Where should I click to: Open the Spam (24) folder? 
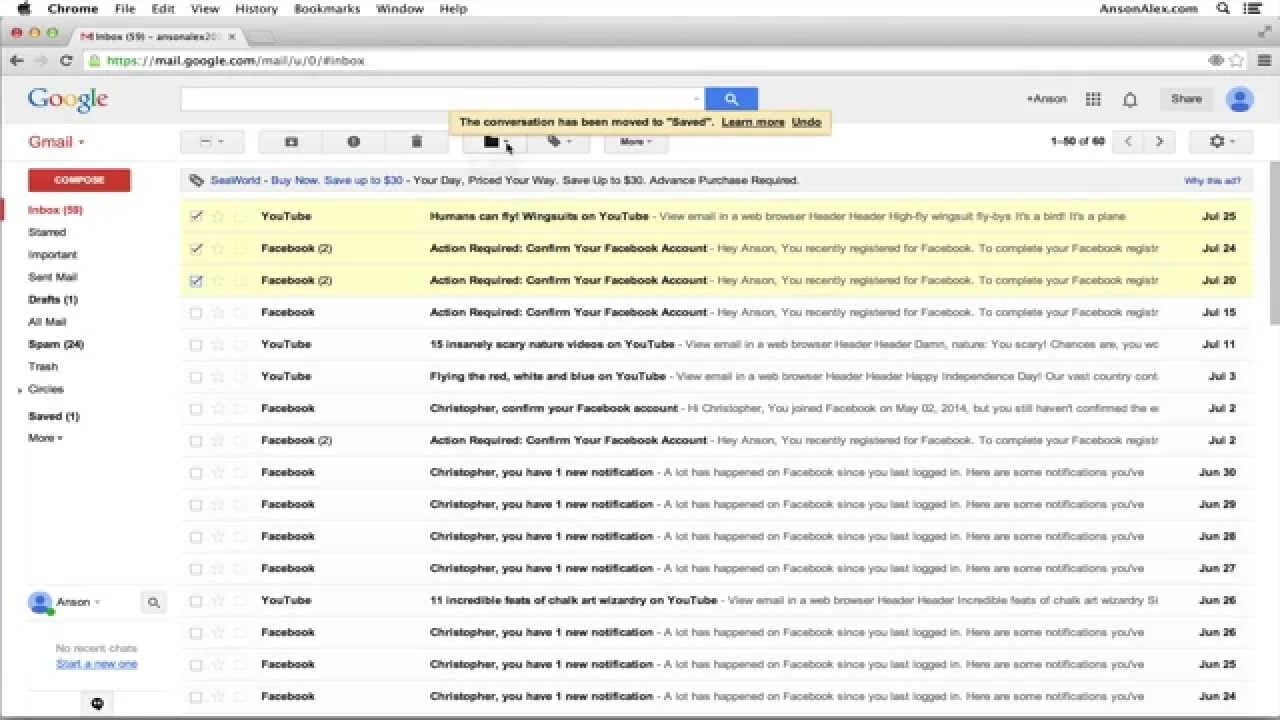(56, 344)
